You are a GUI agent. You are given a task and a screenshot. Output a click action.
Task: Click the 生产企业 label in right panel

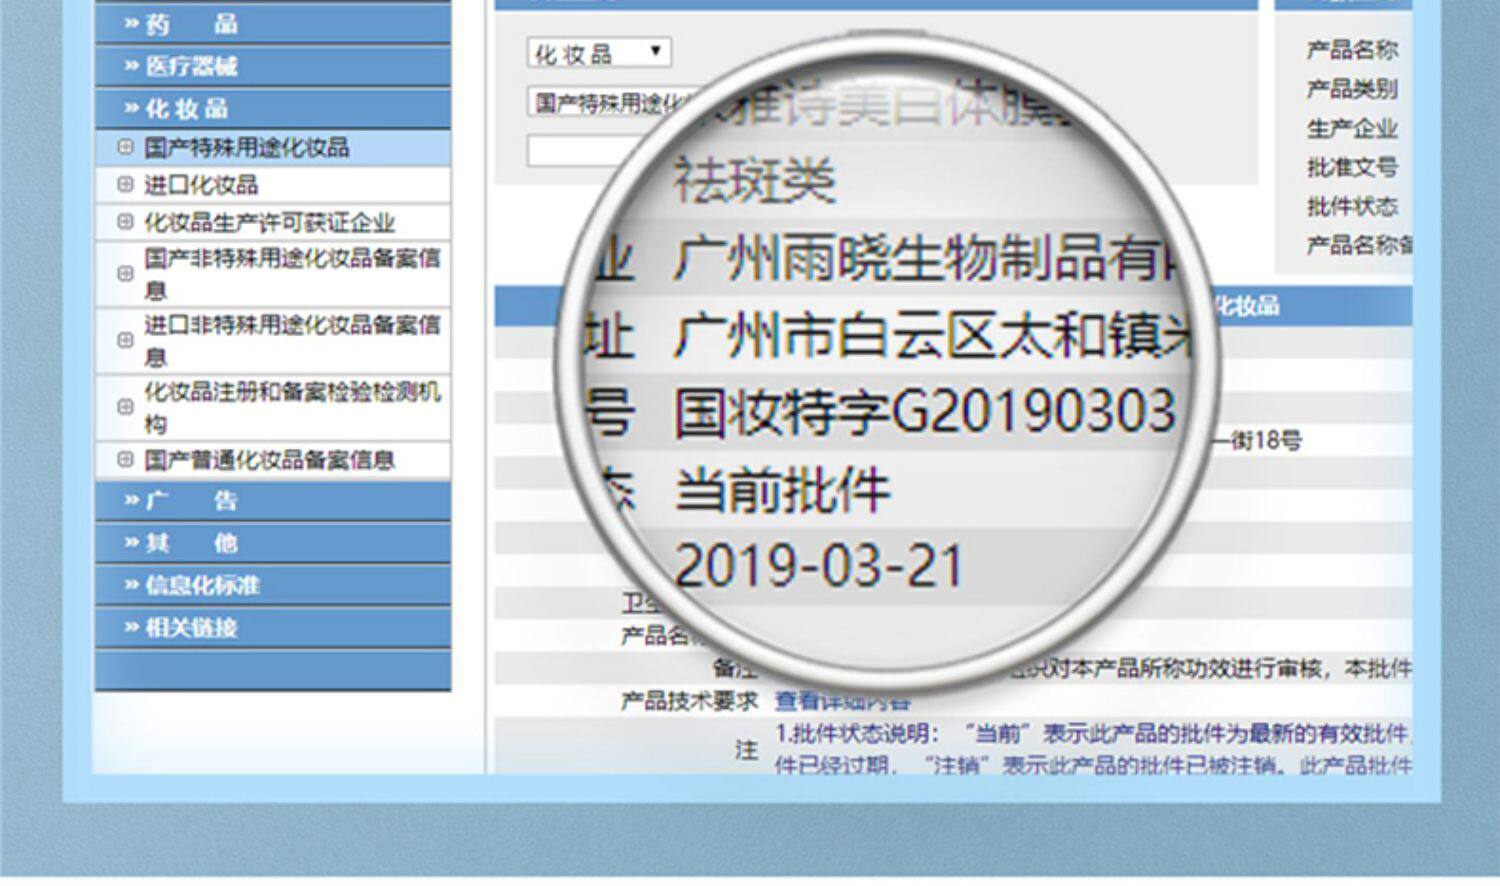(x=1352, y=128)
